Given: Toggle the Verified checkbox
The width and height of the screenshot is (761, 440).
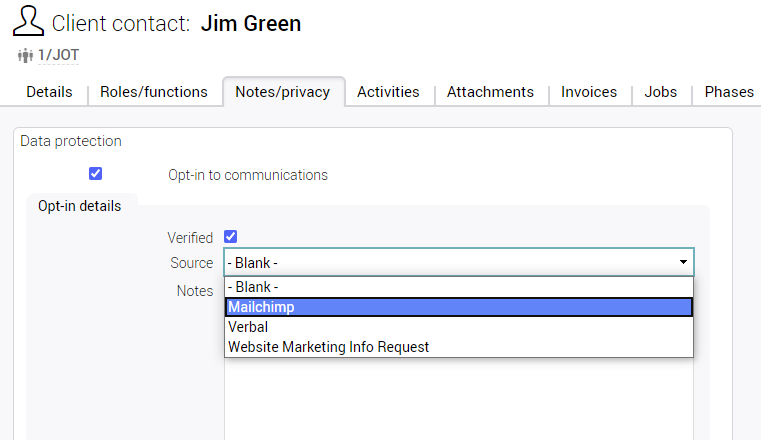Looking at the screenshot, I should coord(231,237).
